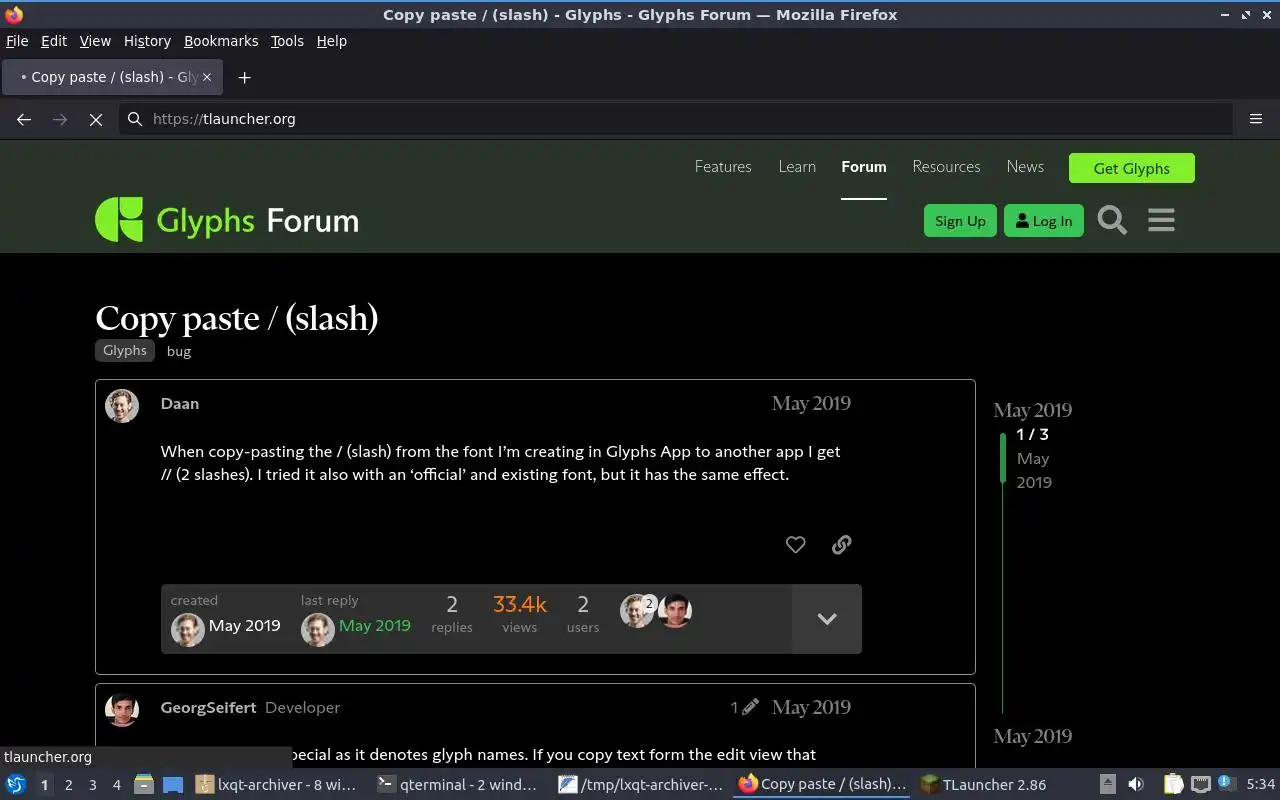Click GeorgSeifert's avatar on the second post
This screenshot has height=800, width=1280.
pyautogui.click(x=122, y=709)
